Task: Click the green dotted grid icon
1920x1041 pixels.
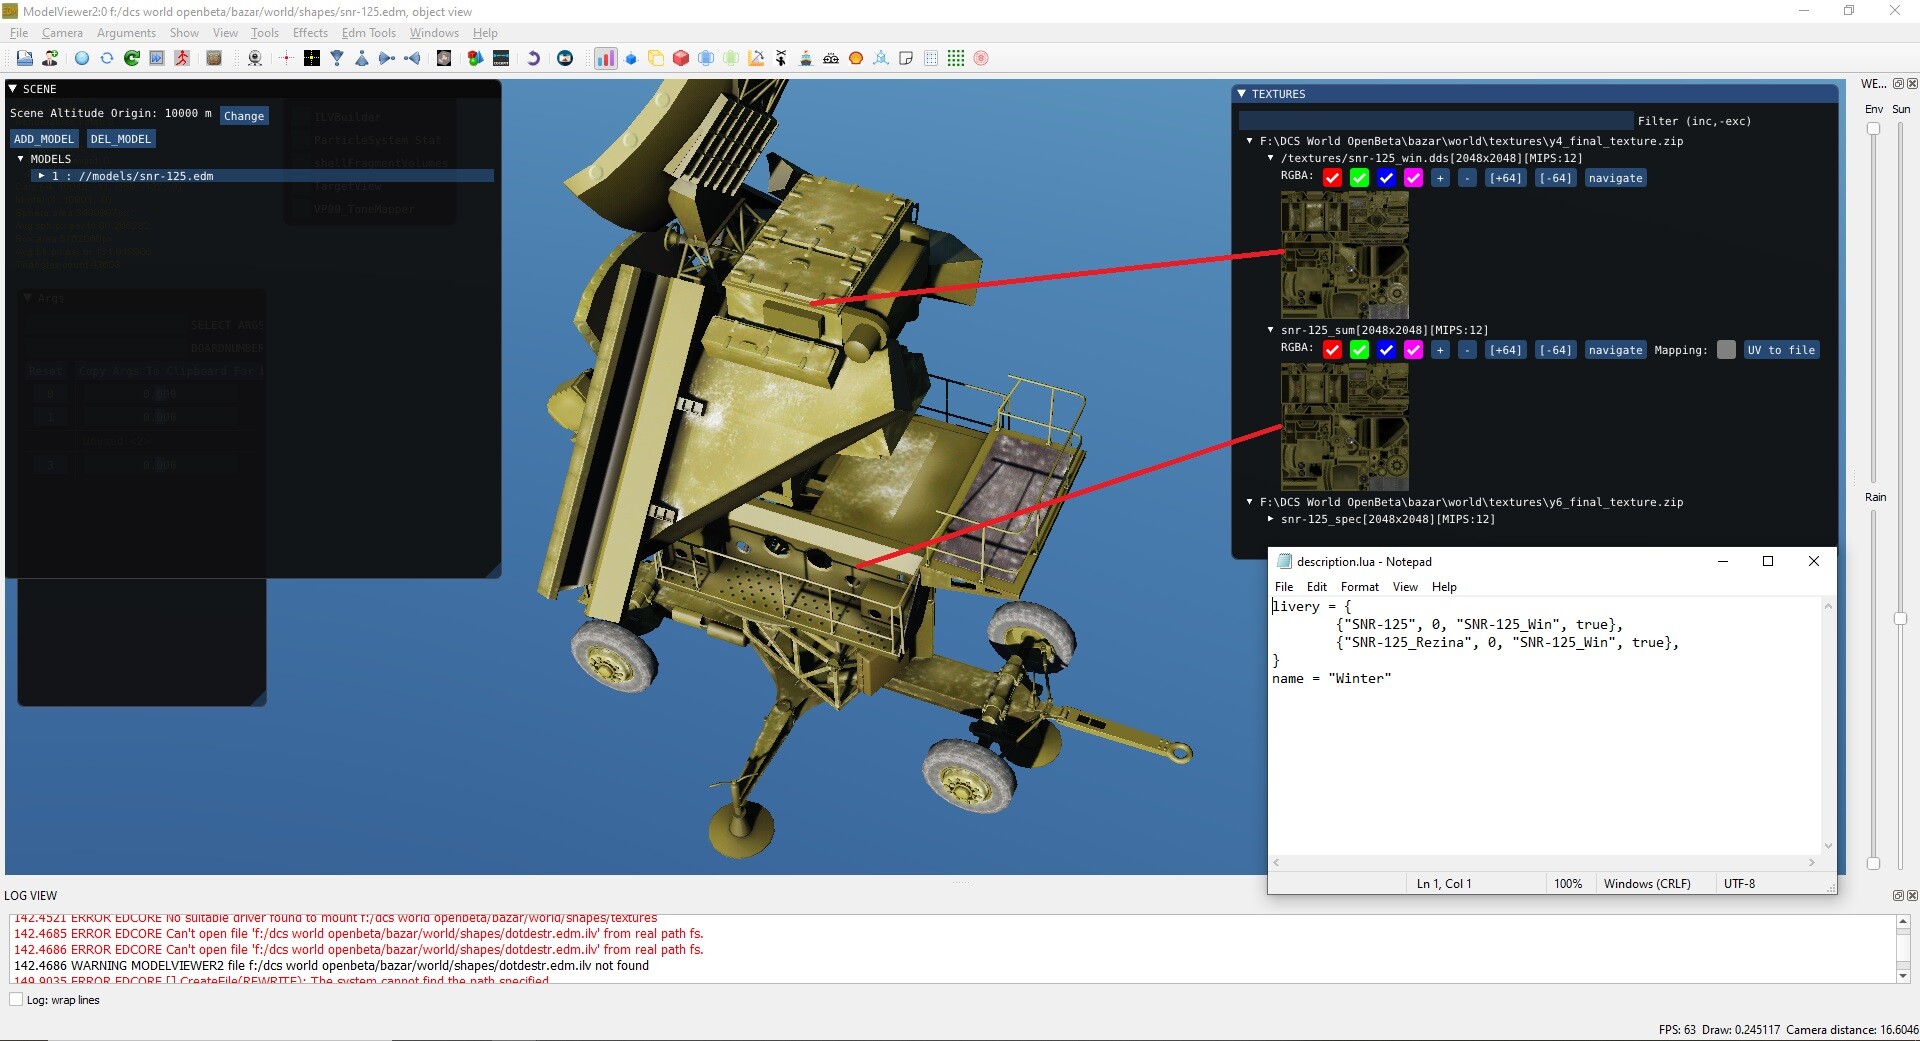Action: (x=956, y=58)
